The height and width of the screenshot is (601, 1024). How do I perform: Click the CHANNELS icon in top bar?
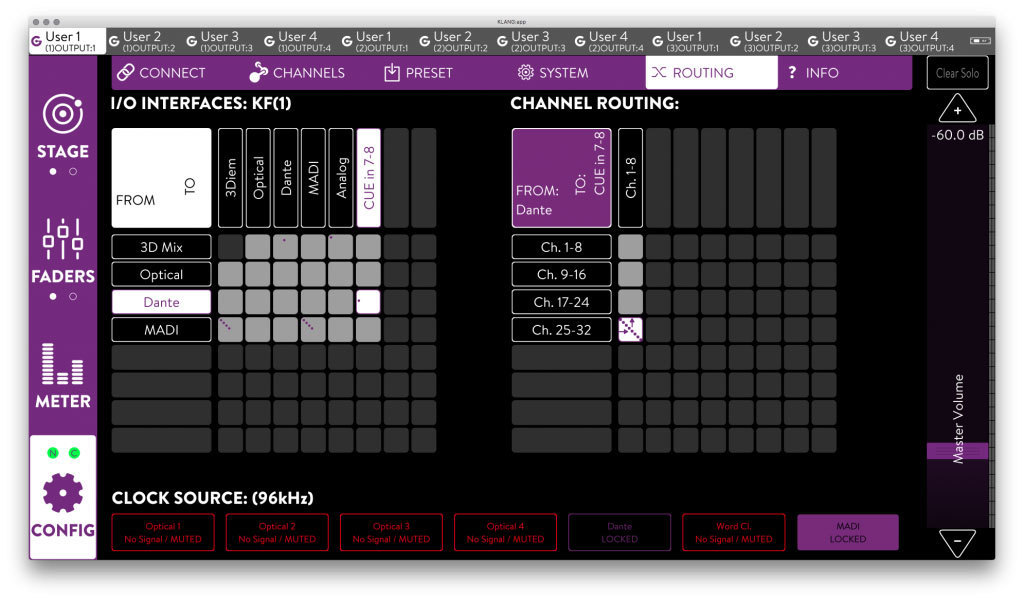click(259, 73)
